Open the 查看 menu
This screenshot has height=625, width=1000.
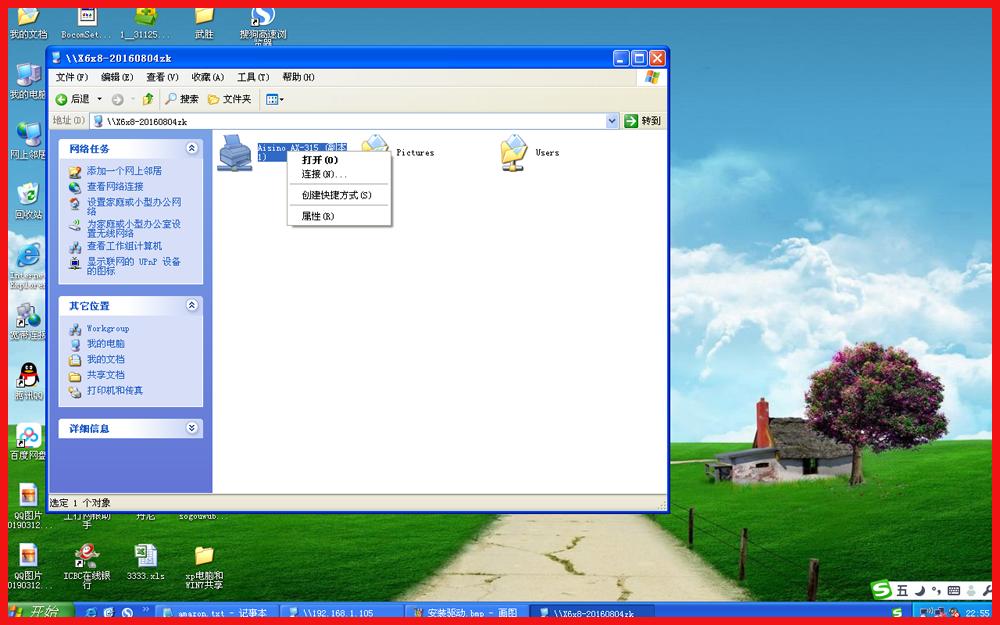click(160, 77)
